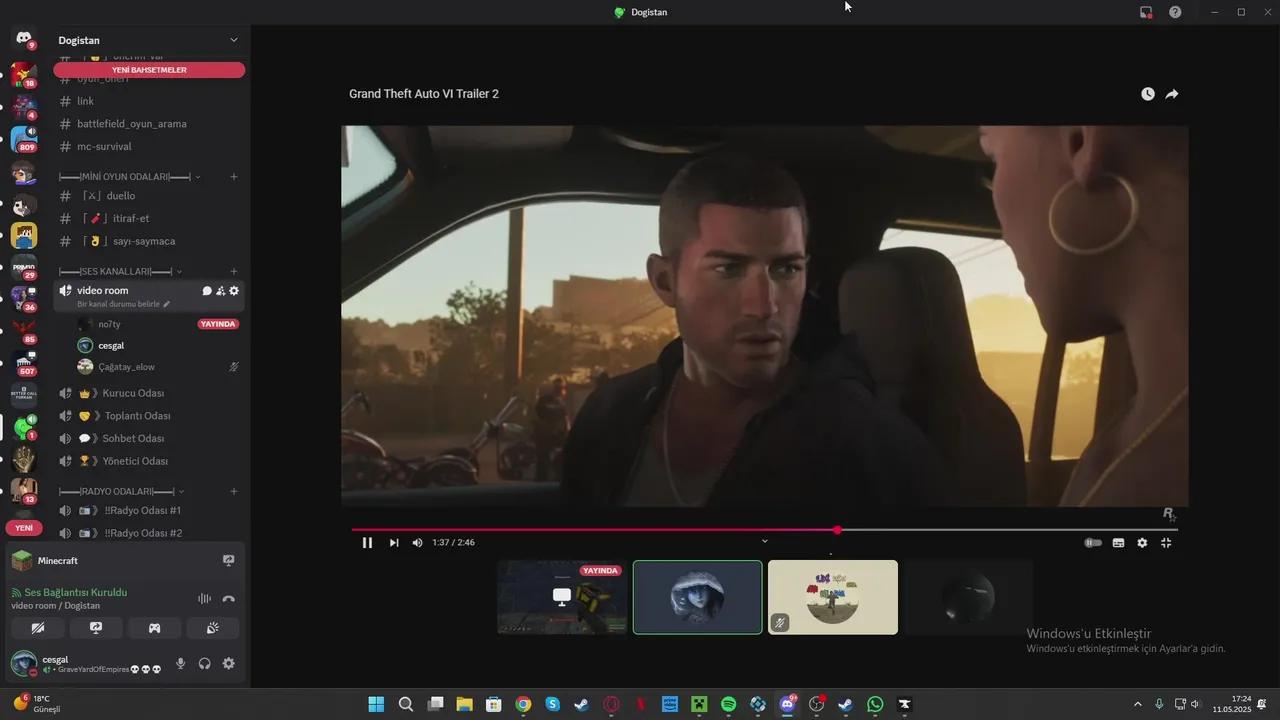Select cesgal's highlighted avatar tile

(x=698, y=597)
